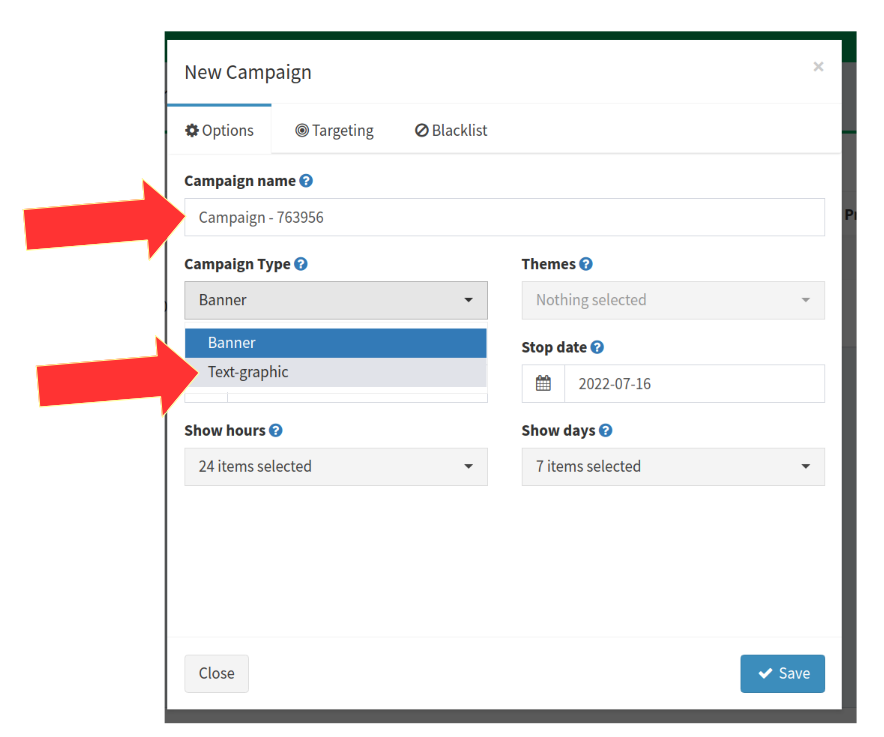Select the Banner option in list

point(335,343)
